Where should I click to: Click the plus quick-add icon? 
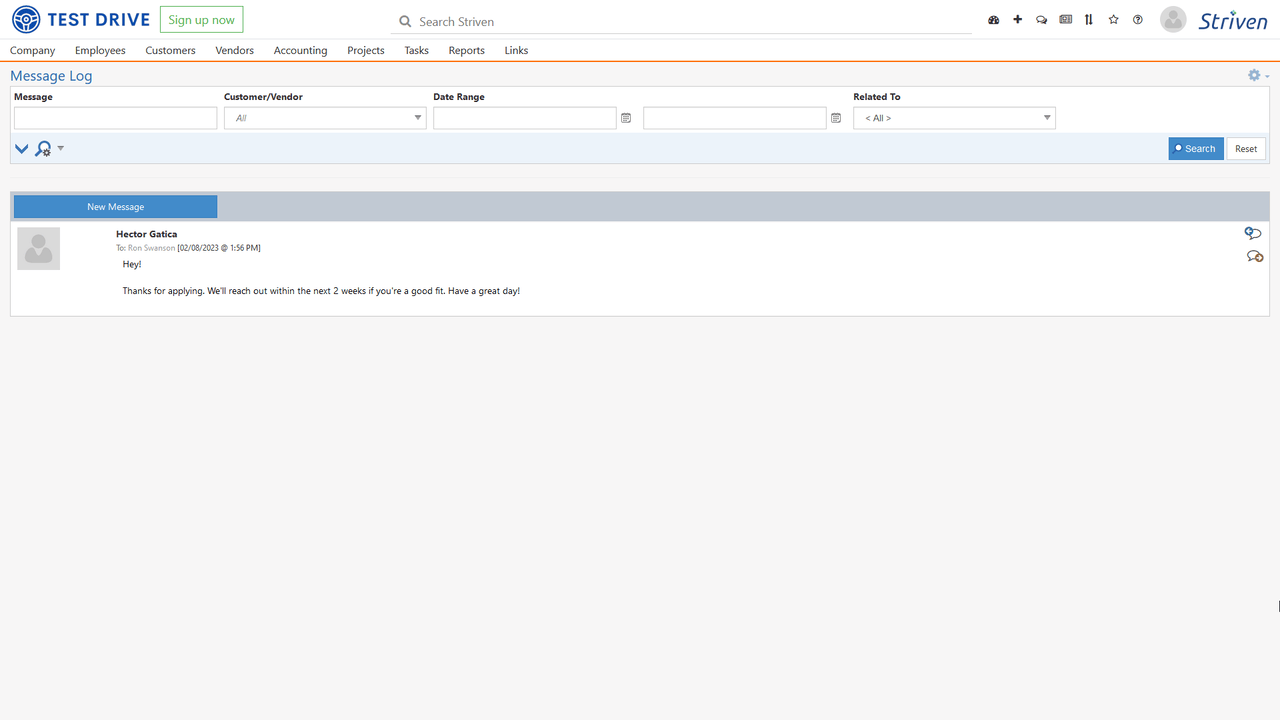tap(1017, 20)
